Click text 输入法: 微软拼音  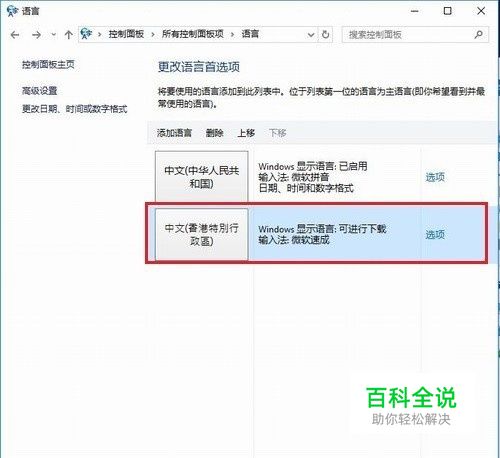pos(294,177)
